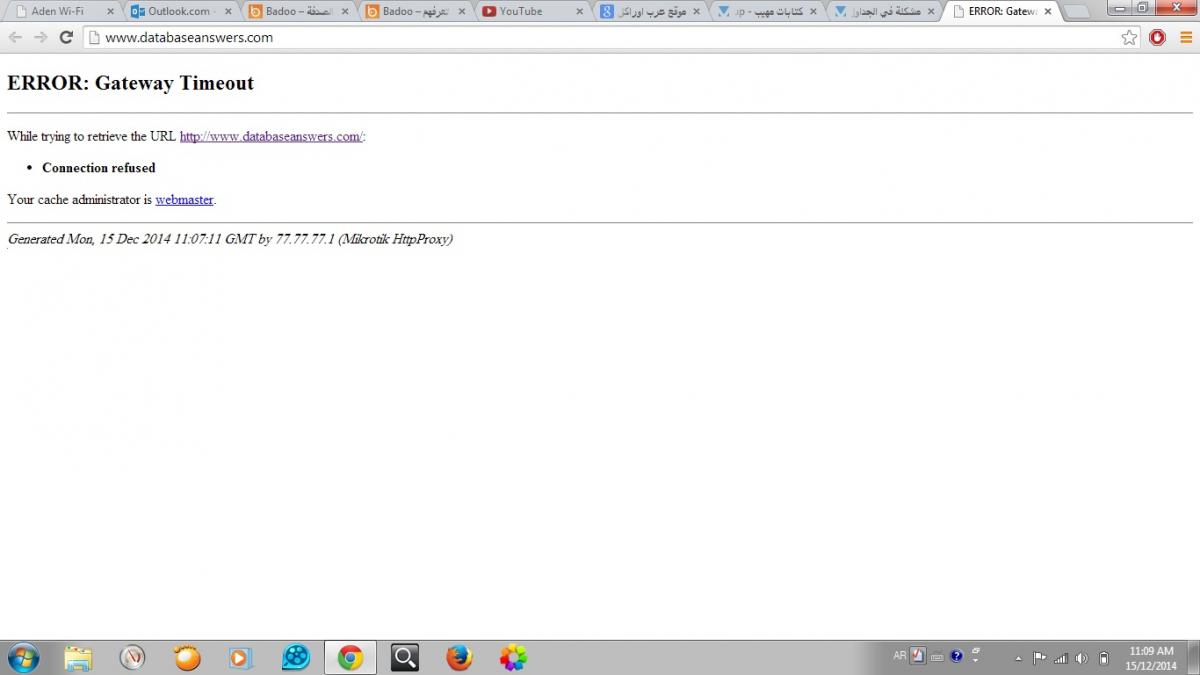Click the Windows Start orb
Image resolution: width=1200 pixels, height=675 pixels.
click(x=22, y=657)
